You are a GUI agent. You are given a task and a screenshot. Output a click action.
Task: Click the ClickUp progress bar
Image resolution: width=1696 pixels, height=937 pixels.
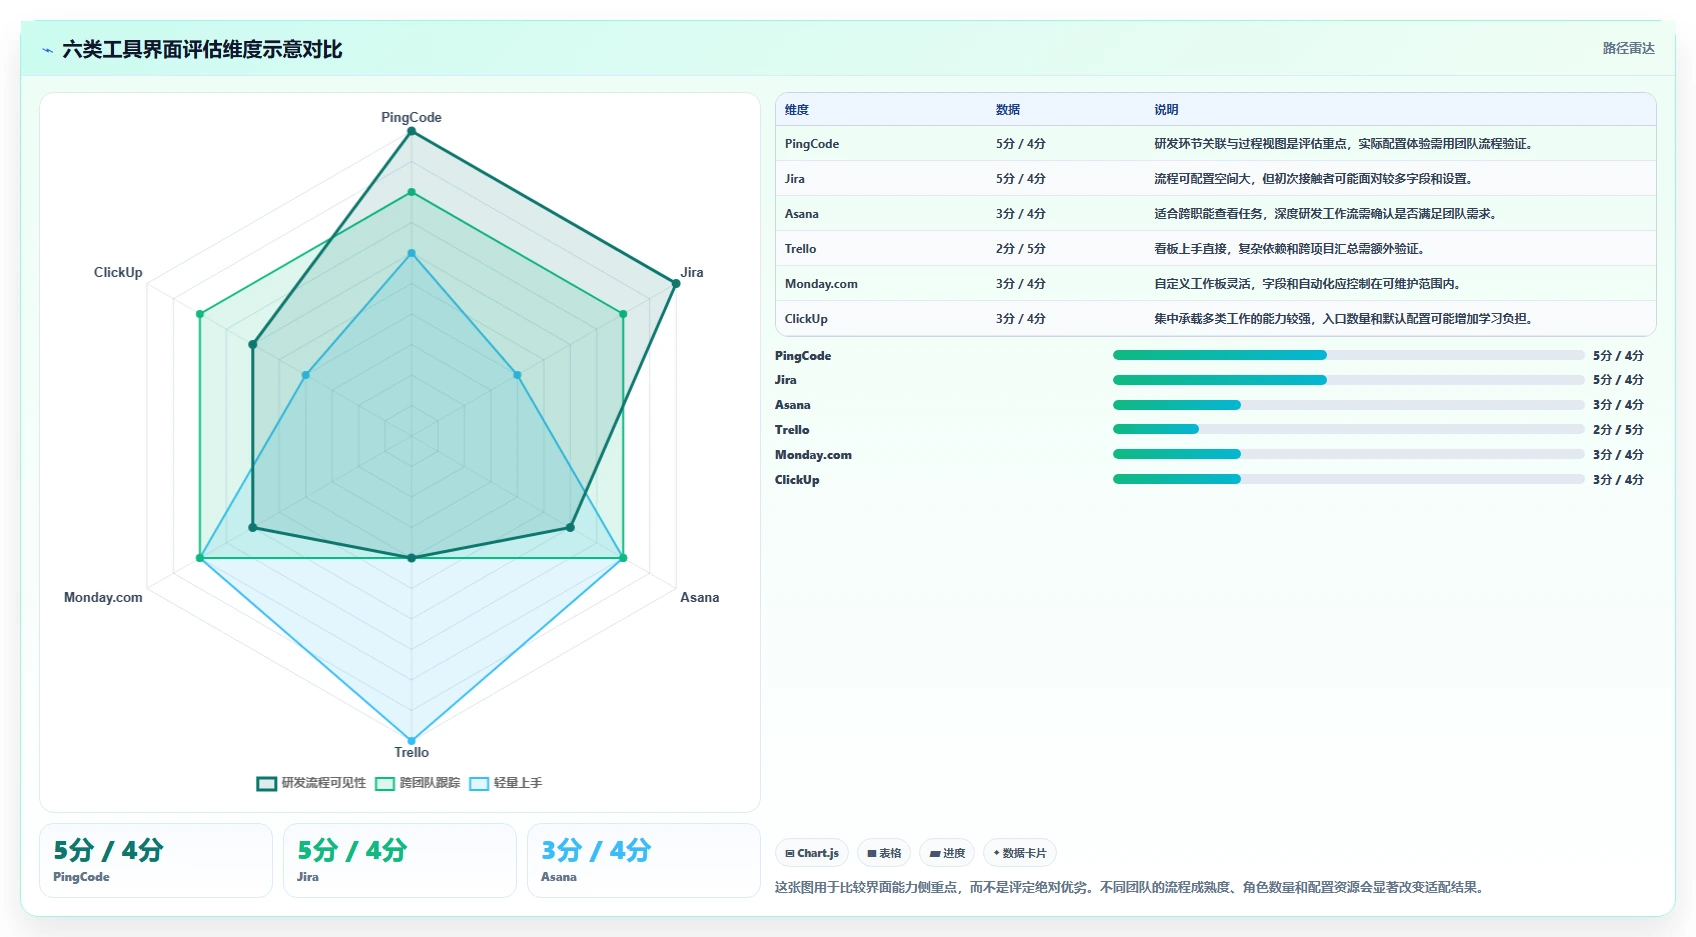click(1348, 479)
